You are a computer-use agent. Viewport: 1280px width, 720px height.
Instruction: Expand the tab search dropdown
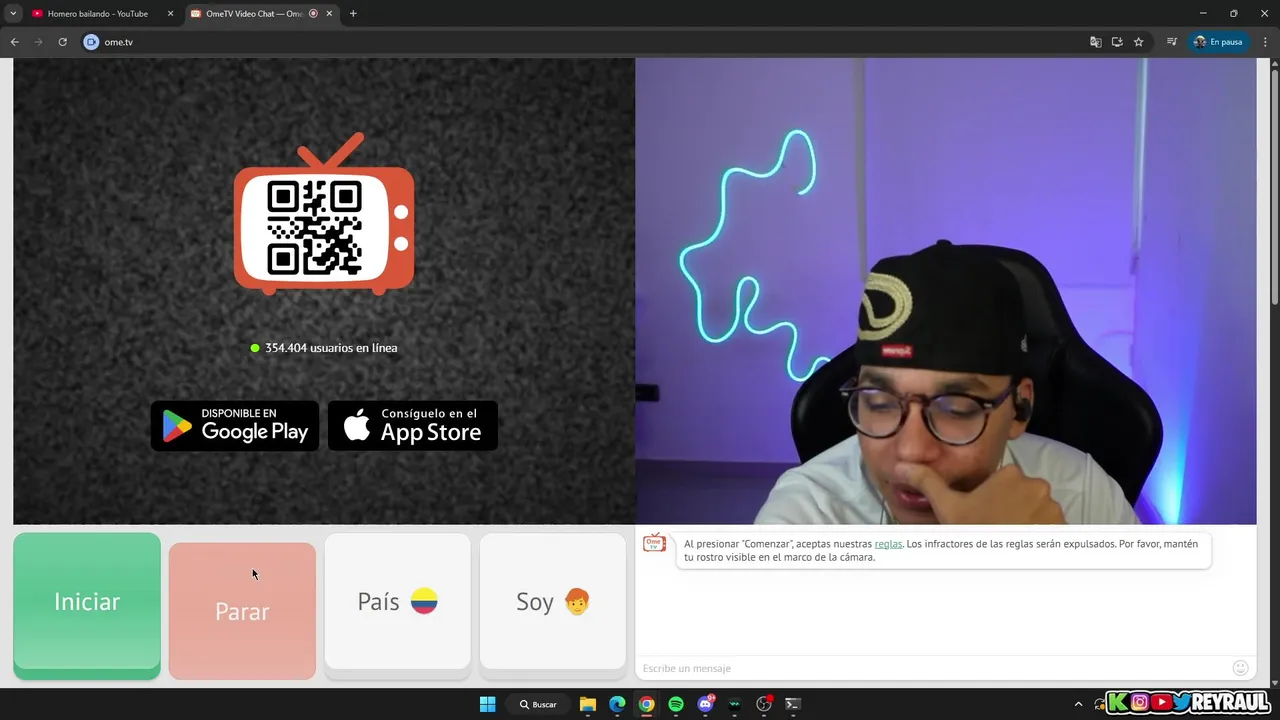click(13, 14)
